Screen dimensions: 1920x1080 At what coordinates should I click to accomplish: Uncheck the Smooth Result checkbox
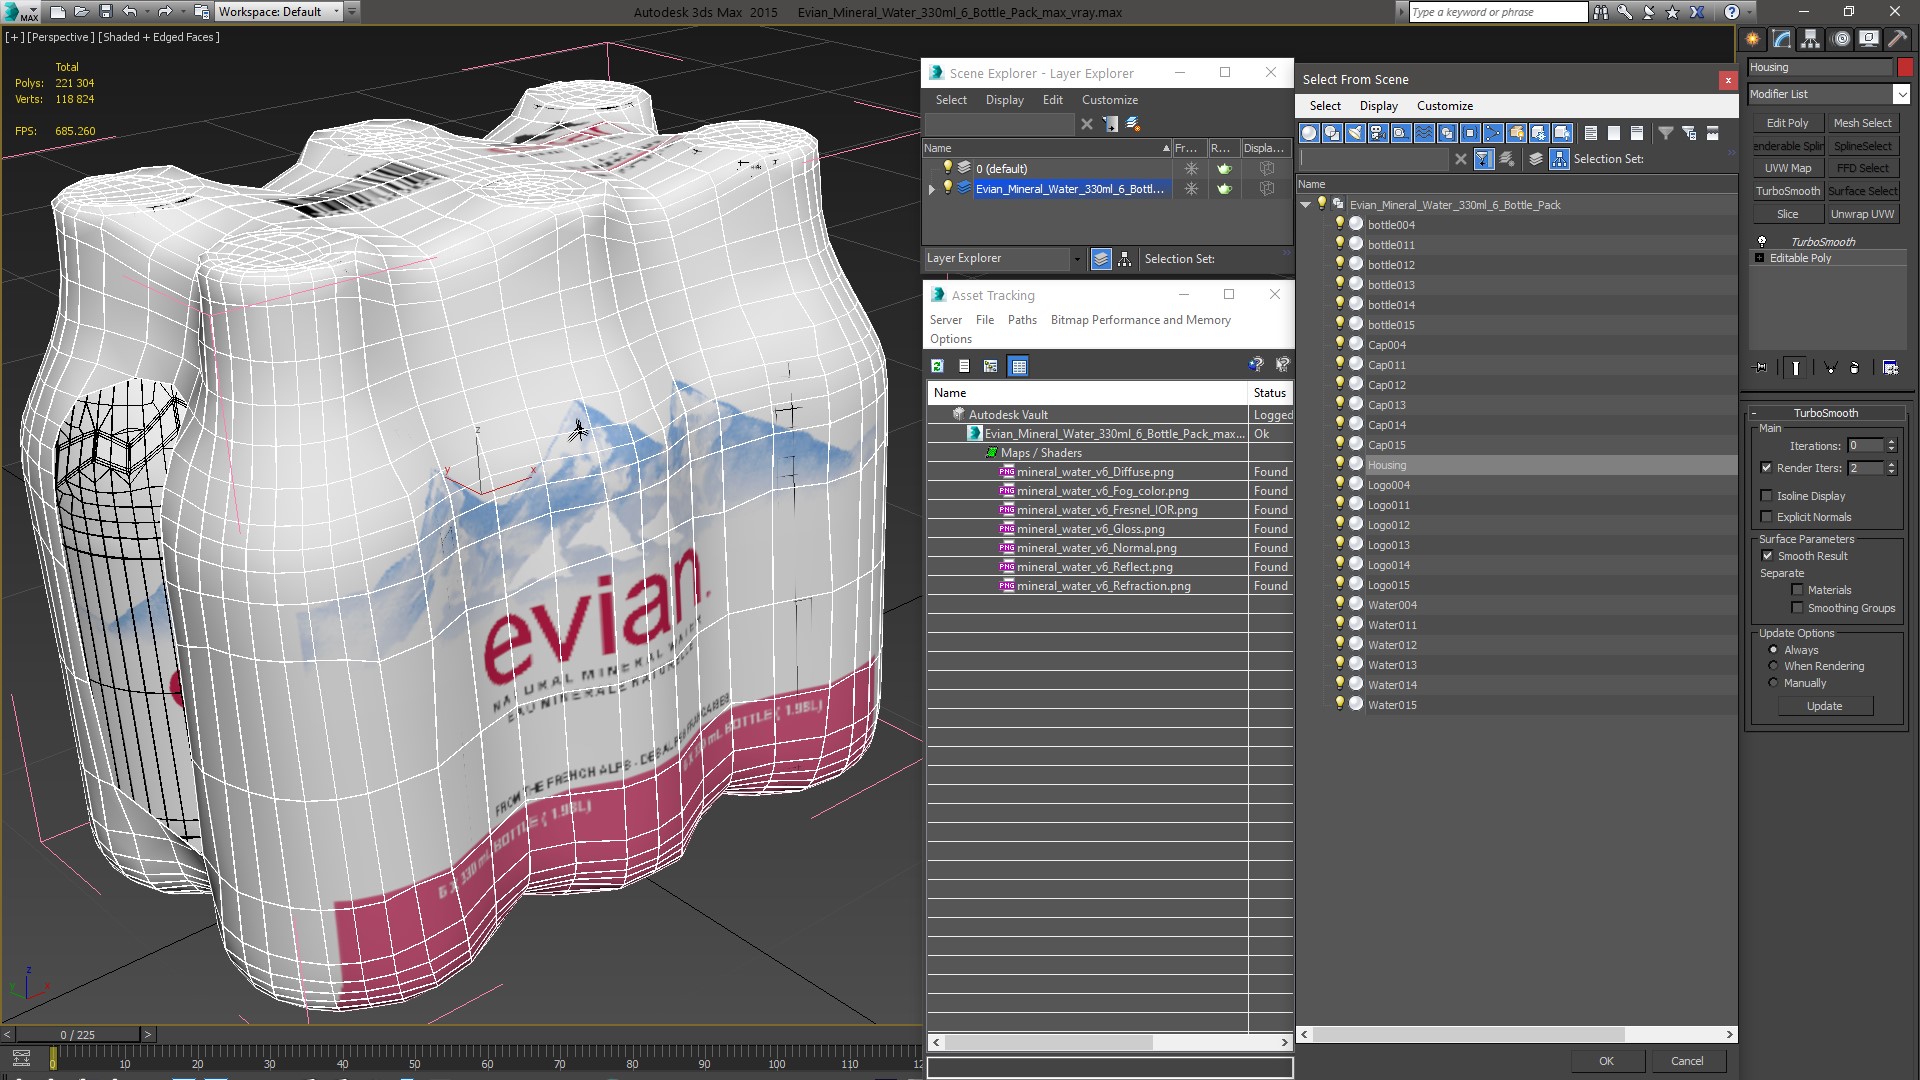[x=1767, y=556]
